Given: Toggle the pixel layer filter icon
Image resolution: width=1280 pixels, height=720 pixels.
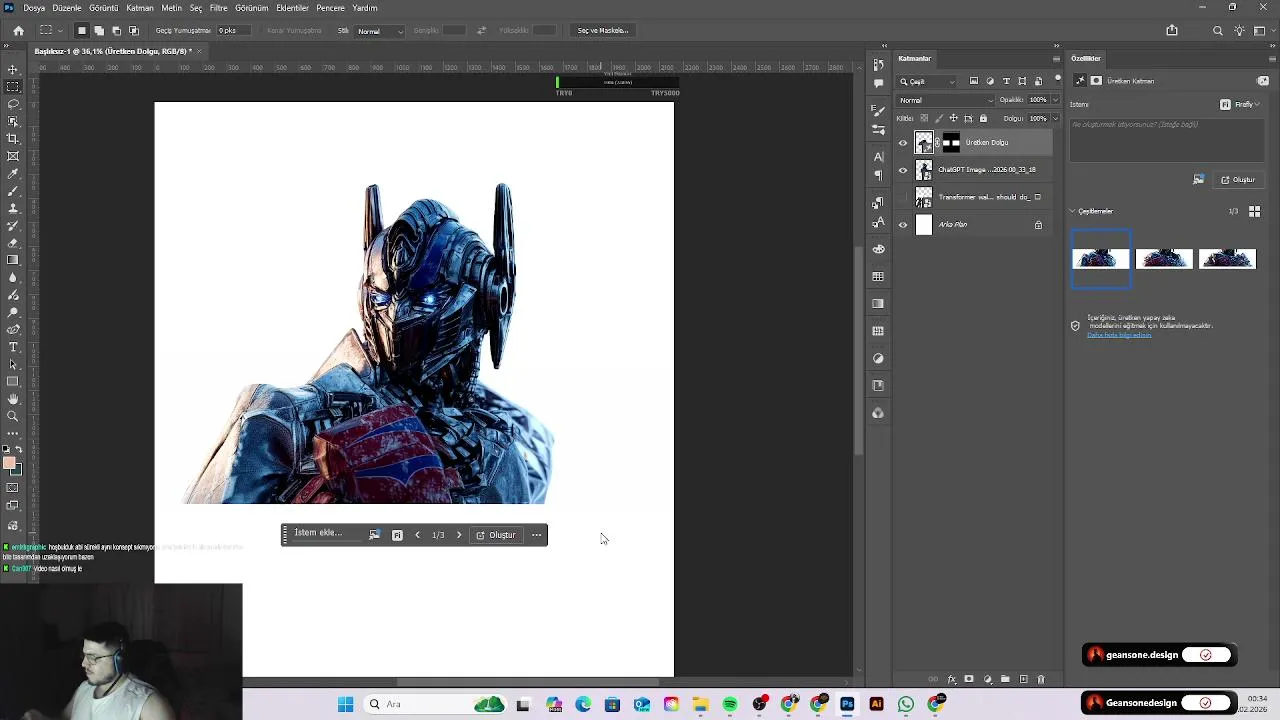Looking at the screenshot, I should click(x=974, y=81).
